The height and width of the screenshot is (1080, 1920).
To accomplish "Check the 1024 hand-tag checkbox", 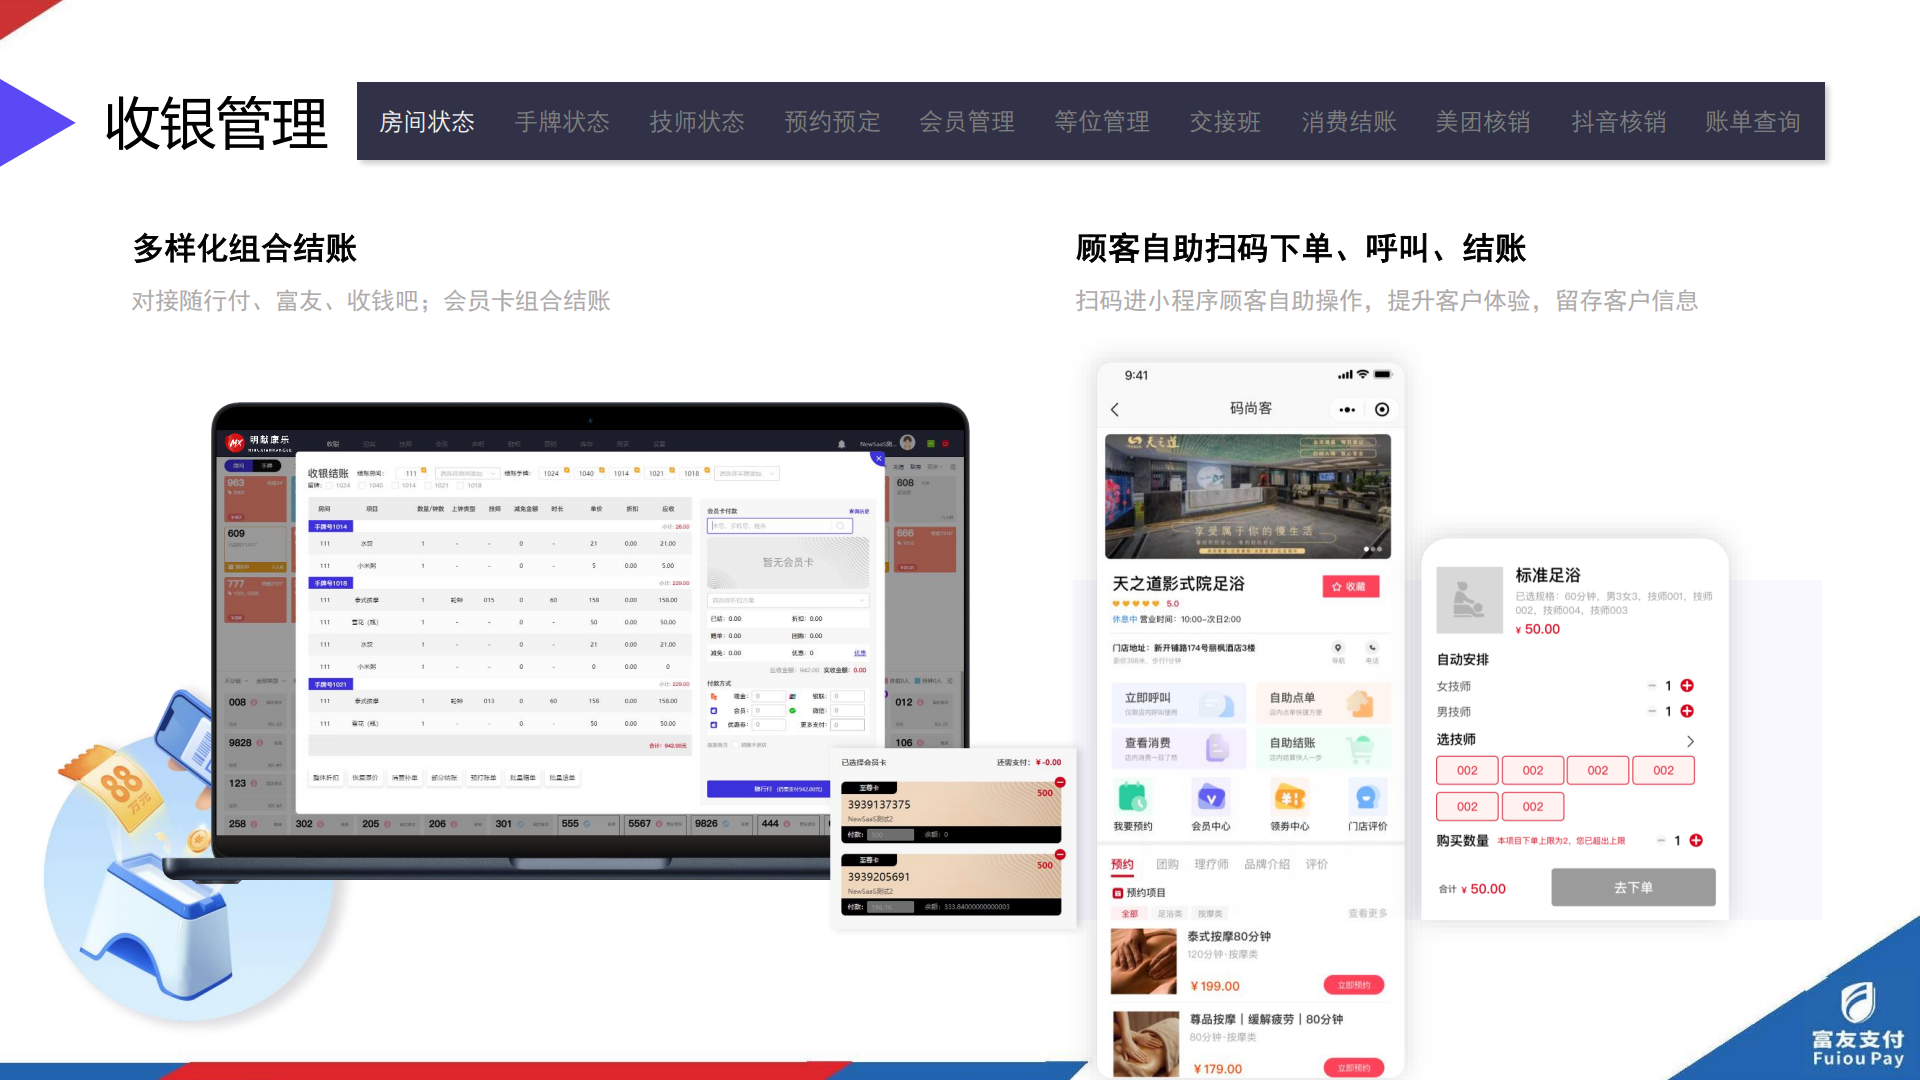I will pos(330,486).
